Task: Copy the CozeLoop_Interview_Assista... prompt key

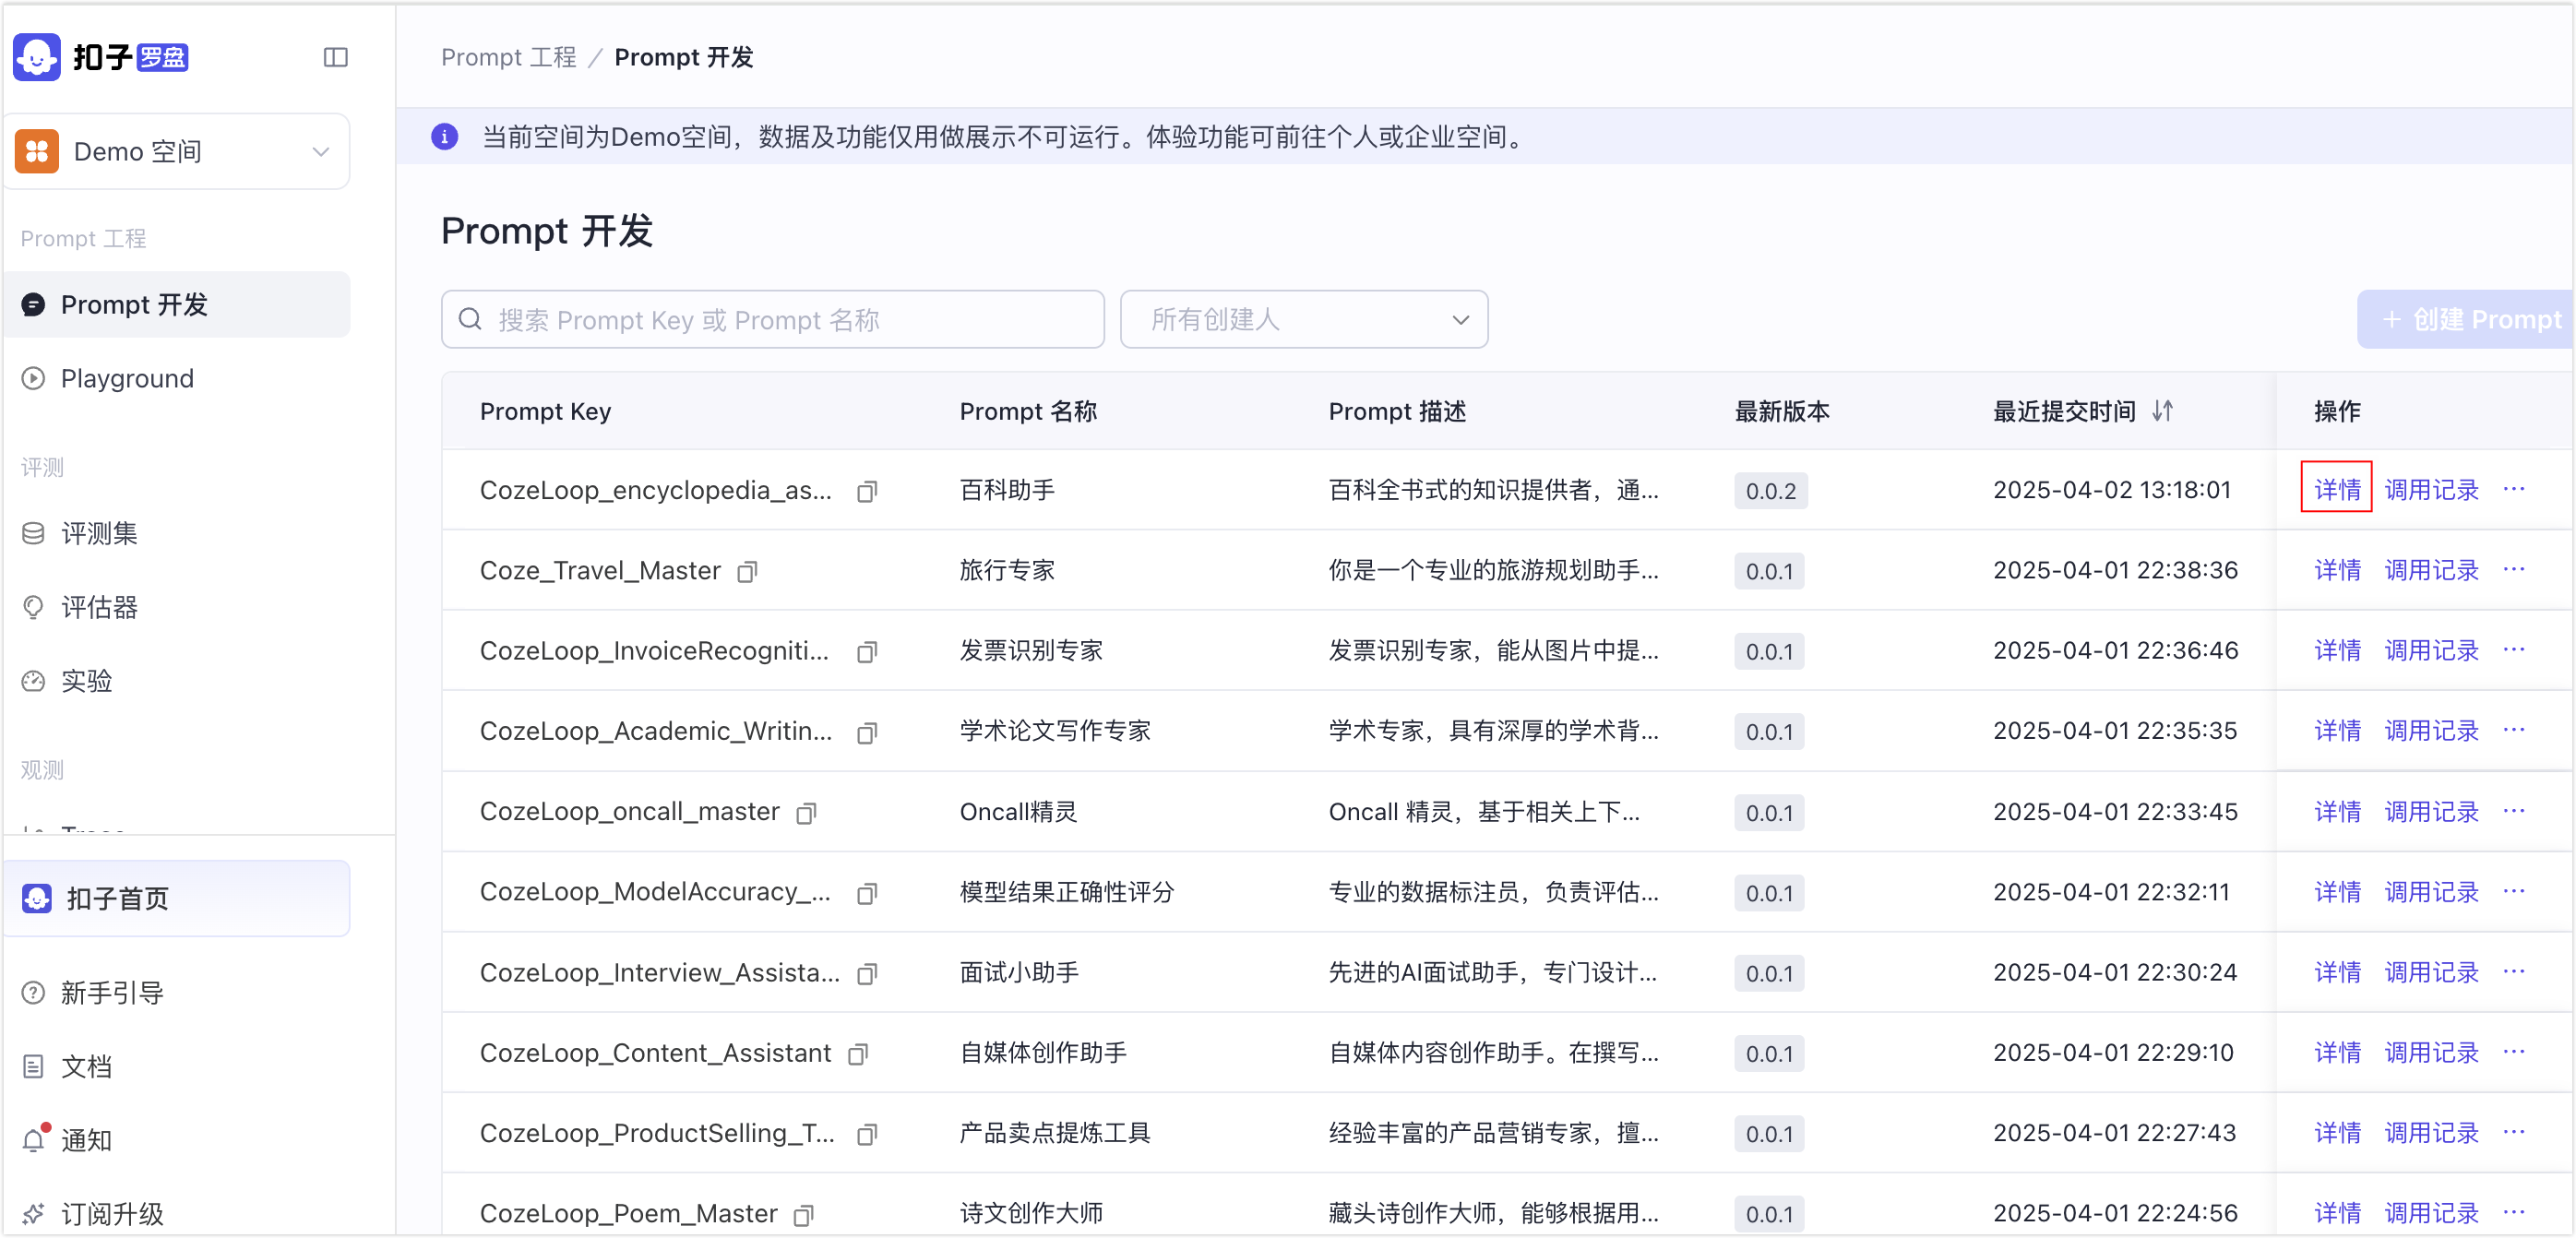Action: (x=867, y=973)
